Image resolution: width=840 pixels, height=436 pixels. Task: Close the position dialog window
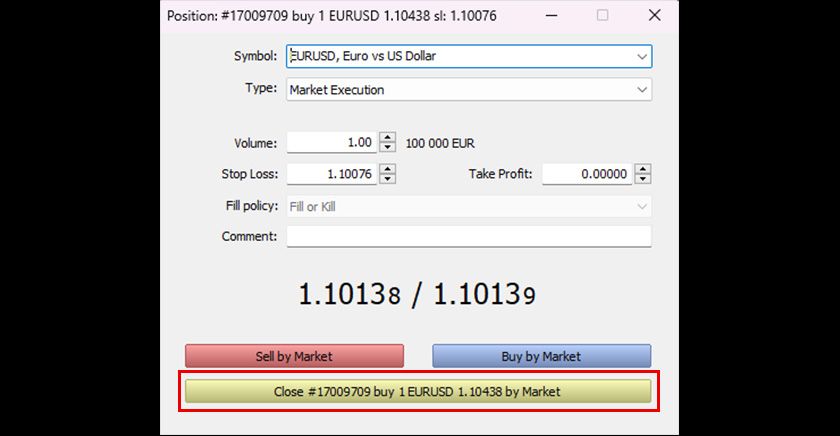[654, 16]
